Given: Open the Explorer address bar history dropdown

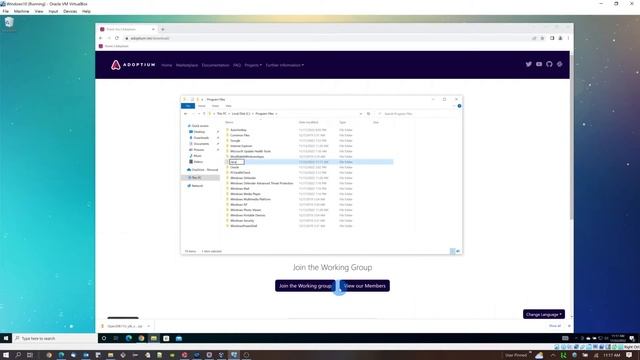Looking at the screenshot, I should [361, 113].
